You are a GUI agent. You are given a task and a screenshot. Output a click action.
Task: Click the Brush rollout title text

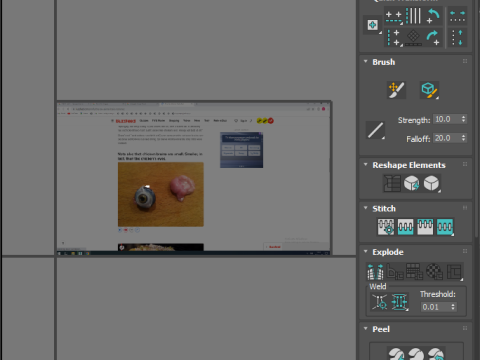(x=384, y=62)
